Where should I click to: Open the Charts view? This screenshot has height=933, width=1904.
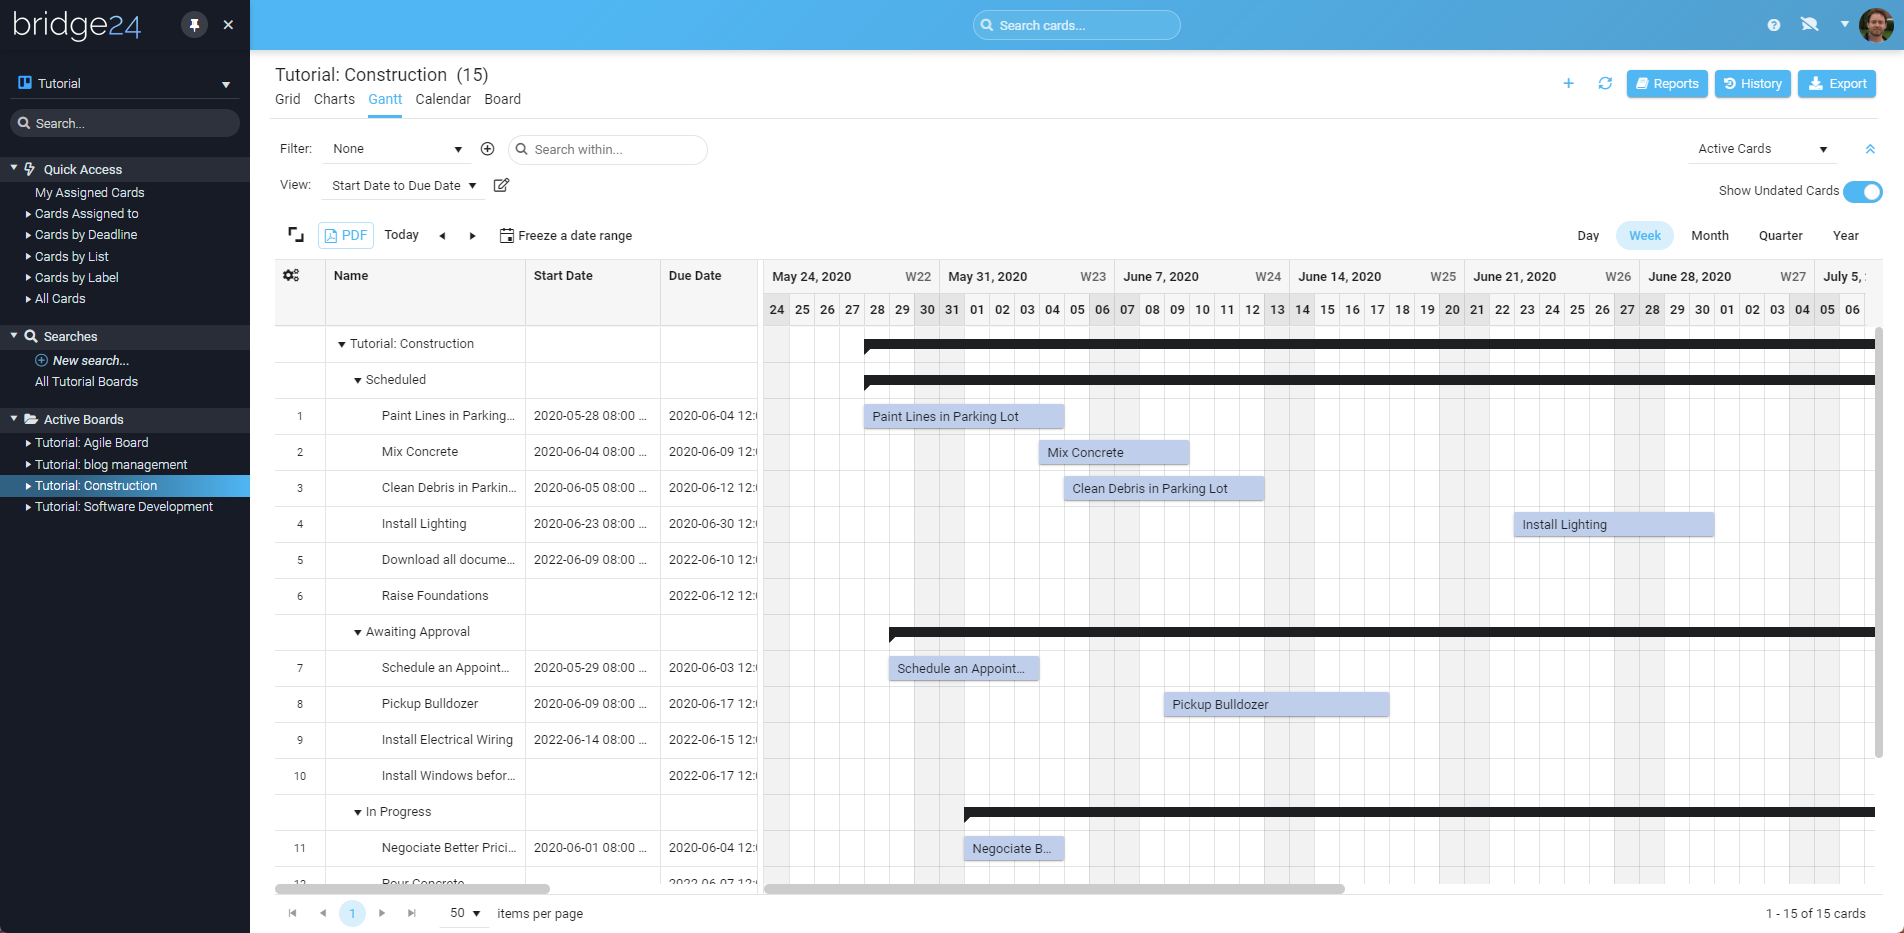(334, 99)
